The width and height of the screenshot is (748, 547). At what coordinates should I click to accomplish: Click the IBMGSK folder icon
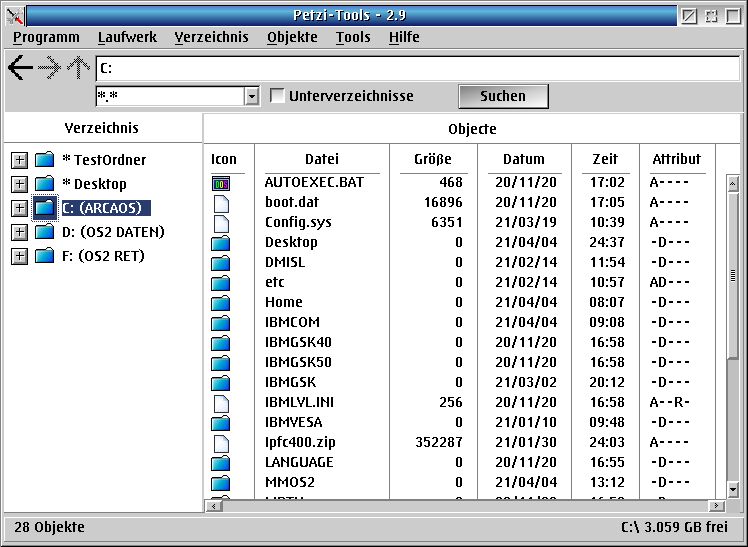coord(221,383)
